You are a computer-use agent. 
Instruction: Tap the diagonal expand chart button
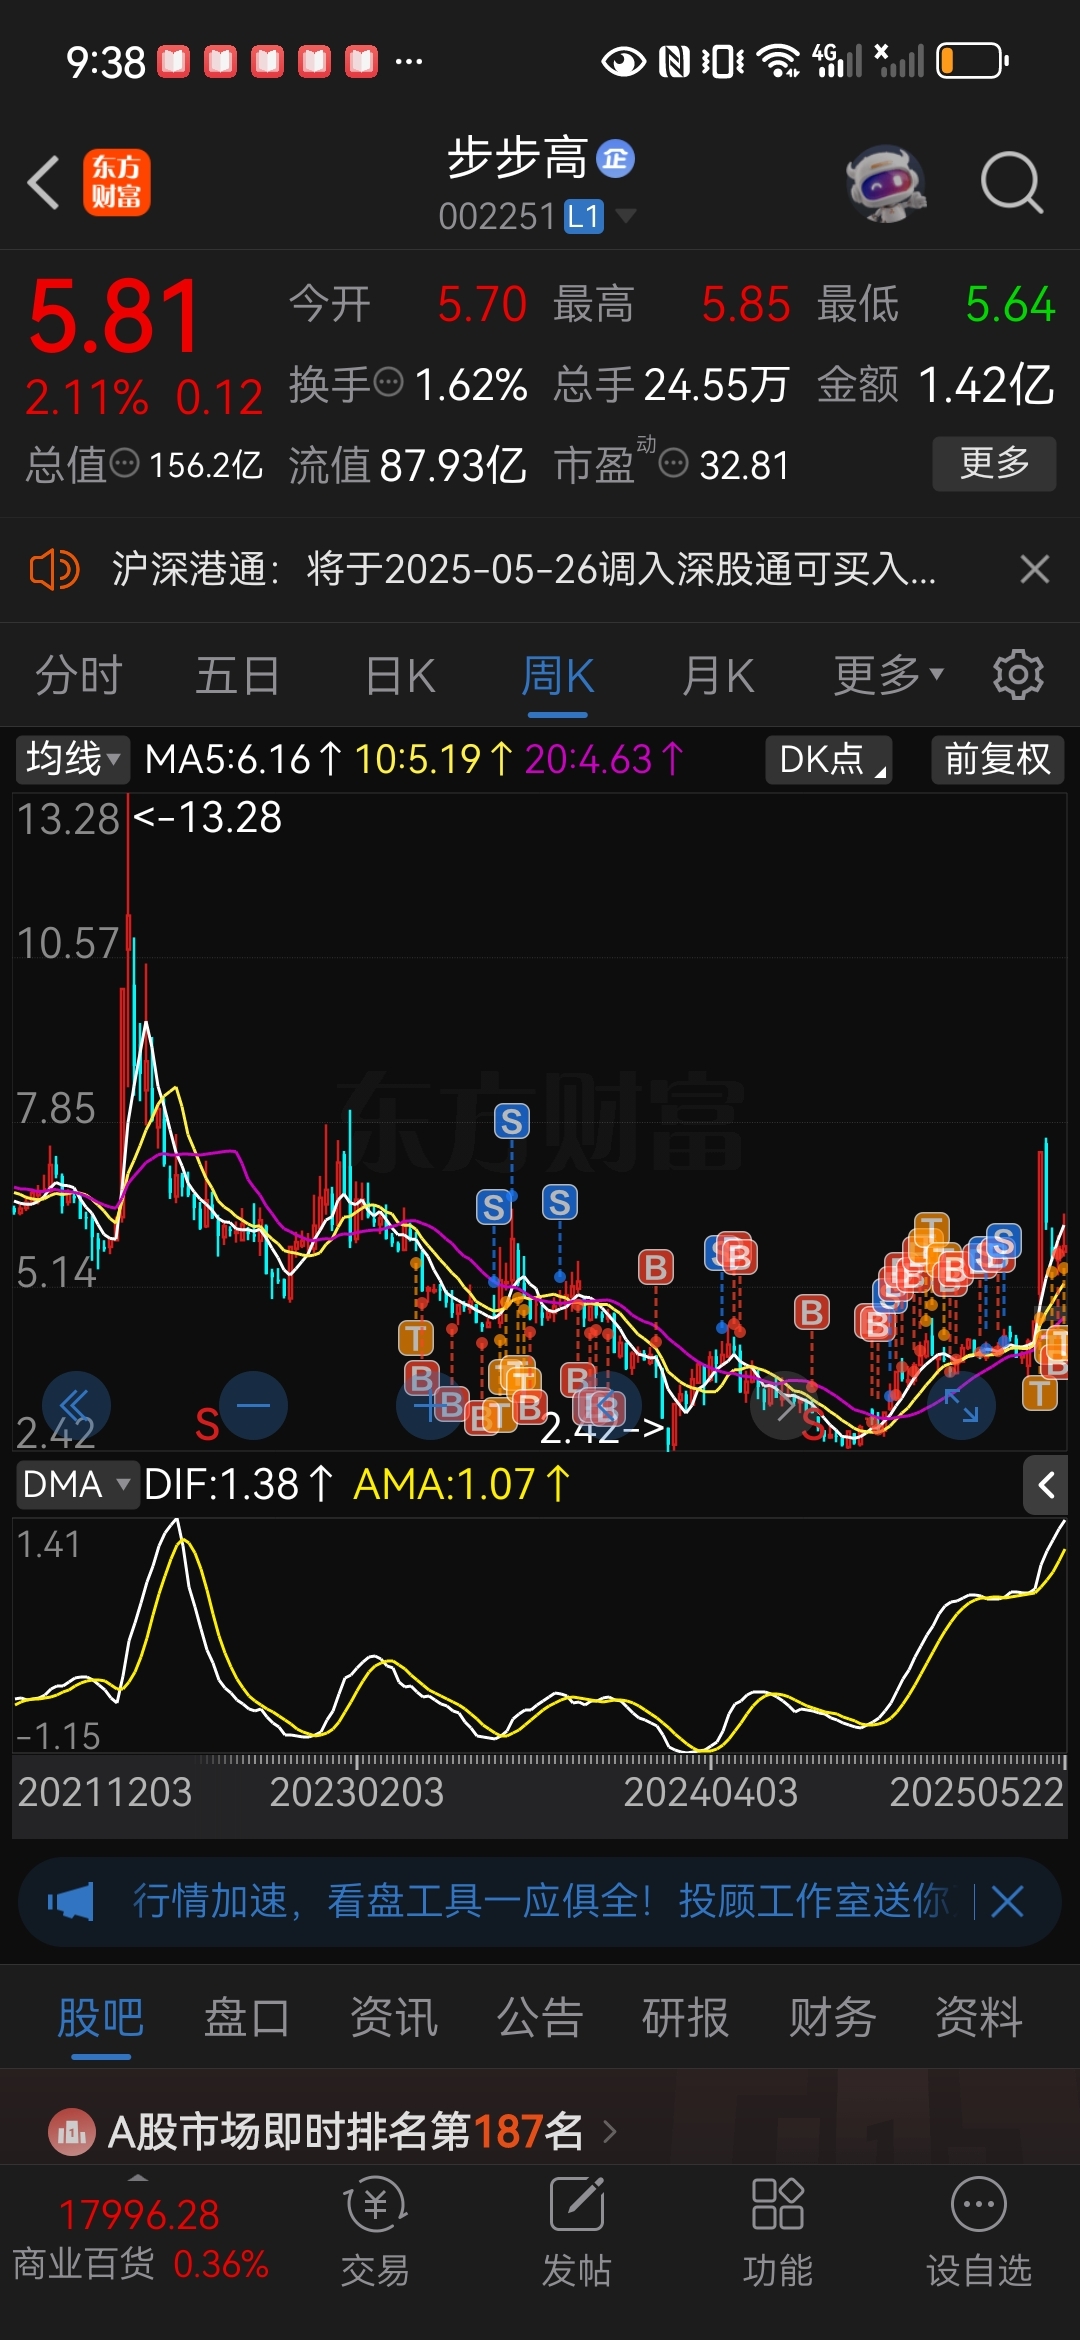(x=962, y=1405)
